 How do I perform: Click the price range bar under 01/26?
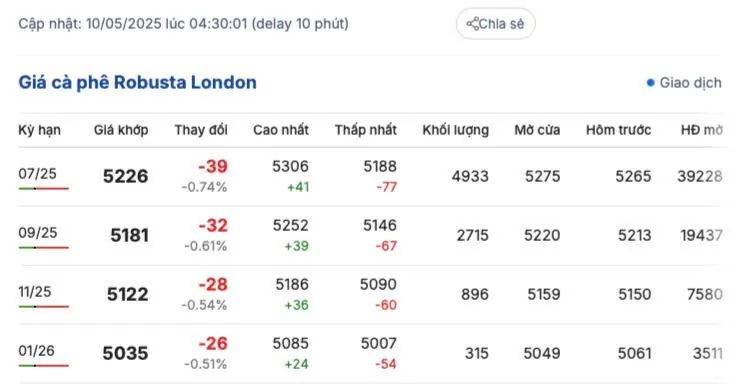[x=44, y=365]
